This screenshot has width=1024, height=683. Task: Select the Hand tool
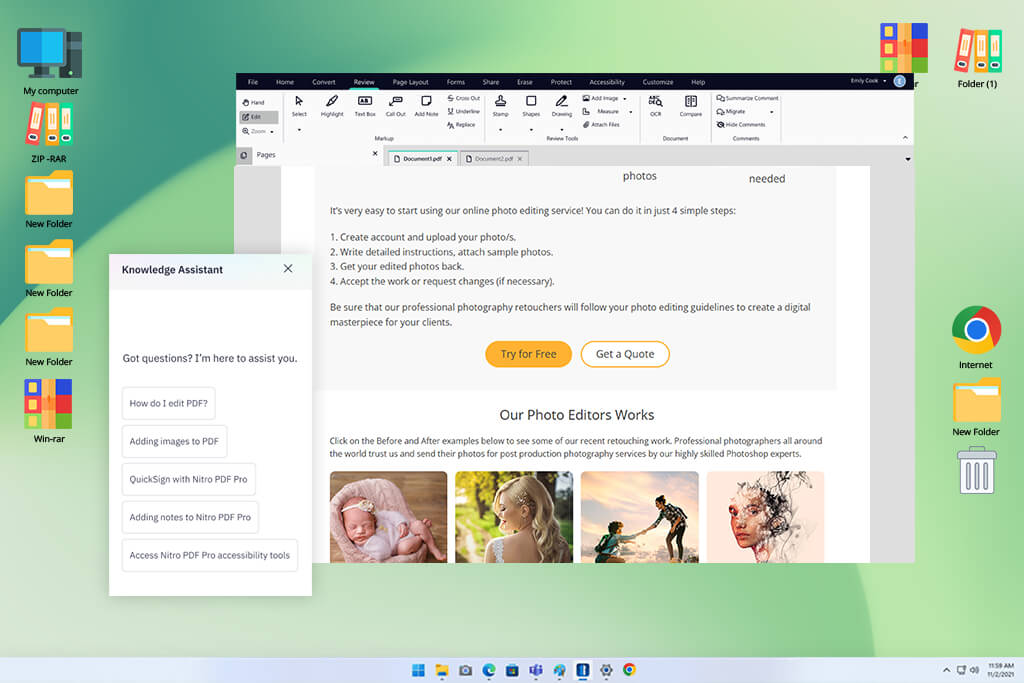pos(254,103)
